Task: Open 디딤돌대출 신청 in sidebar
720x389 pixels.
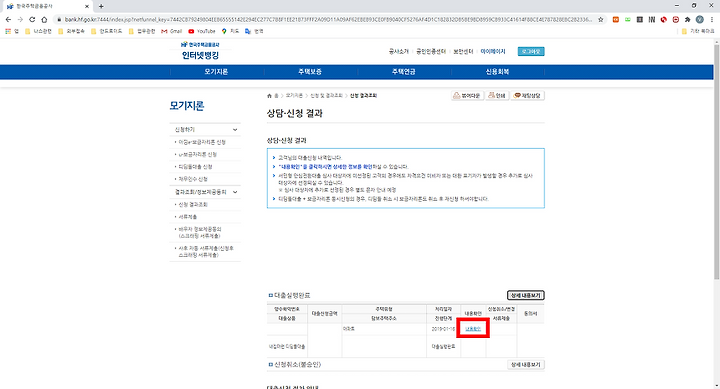Action: [x=195, y=167]
